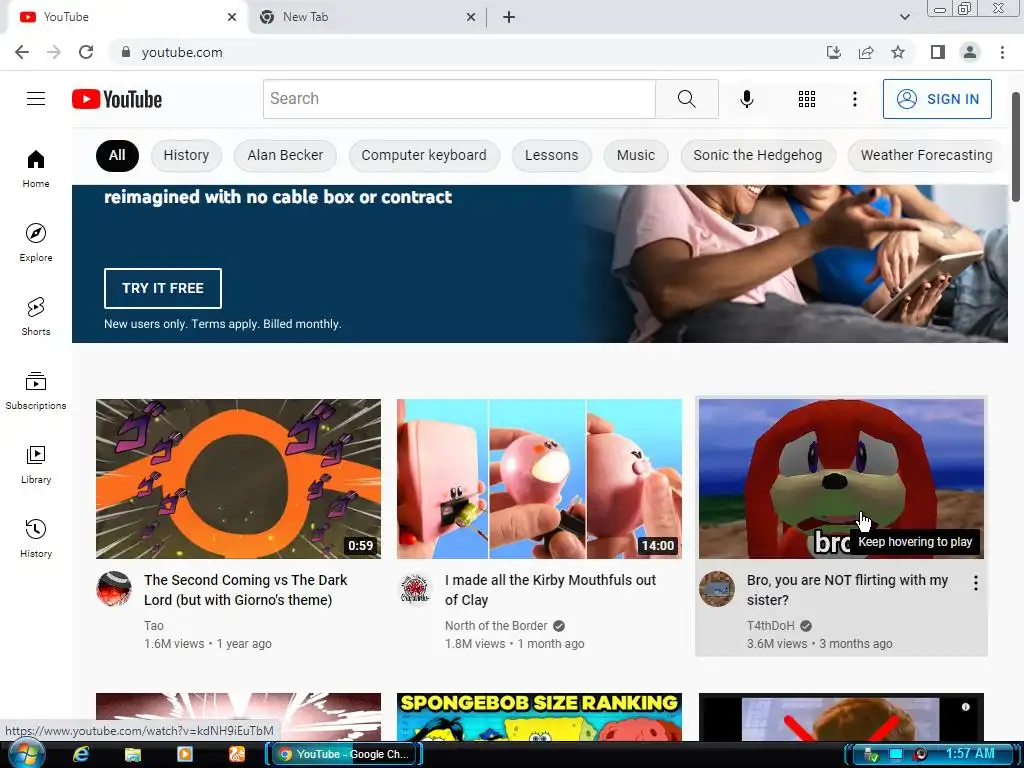Open the Chrome profile avatar
1024x768 pixels.
coord(970,52)
